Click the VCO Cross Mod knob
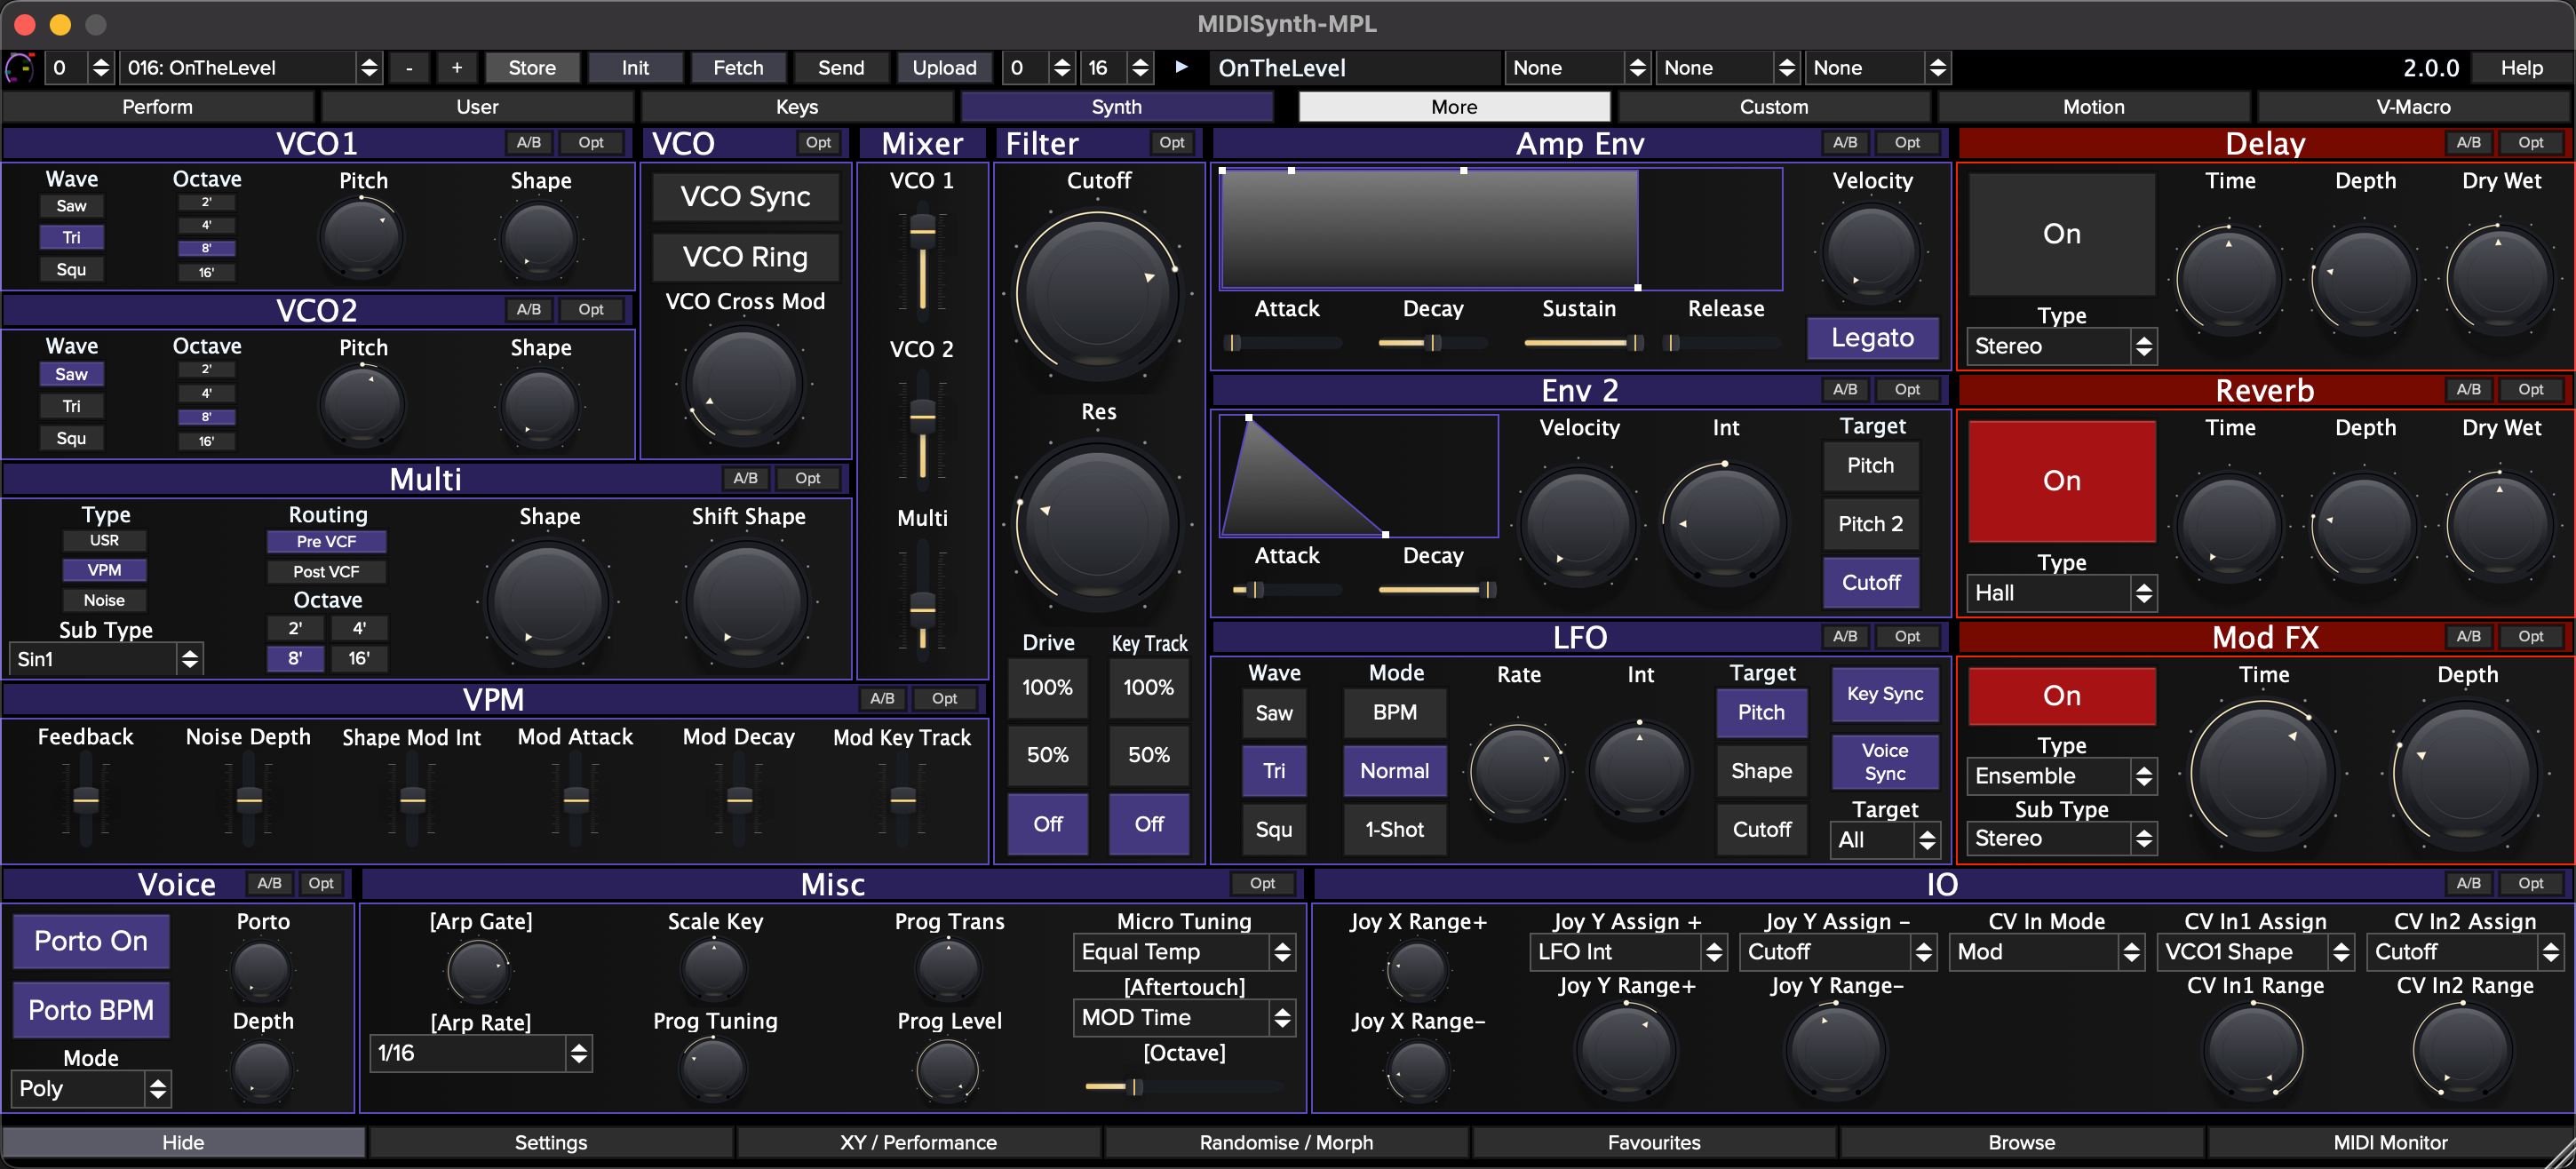This screenshot has height=1169, width=2576. point(744,385)
